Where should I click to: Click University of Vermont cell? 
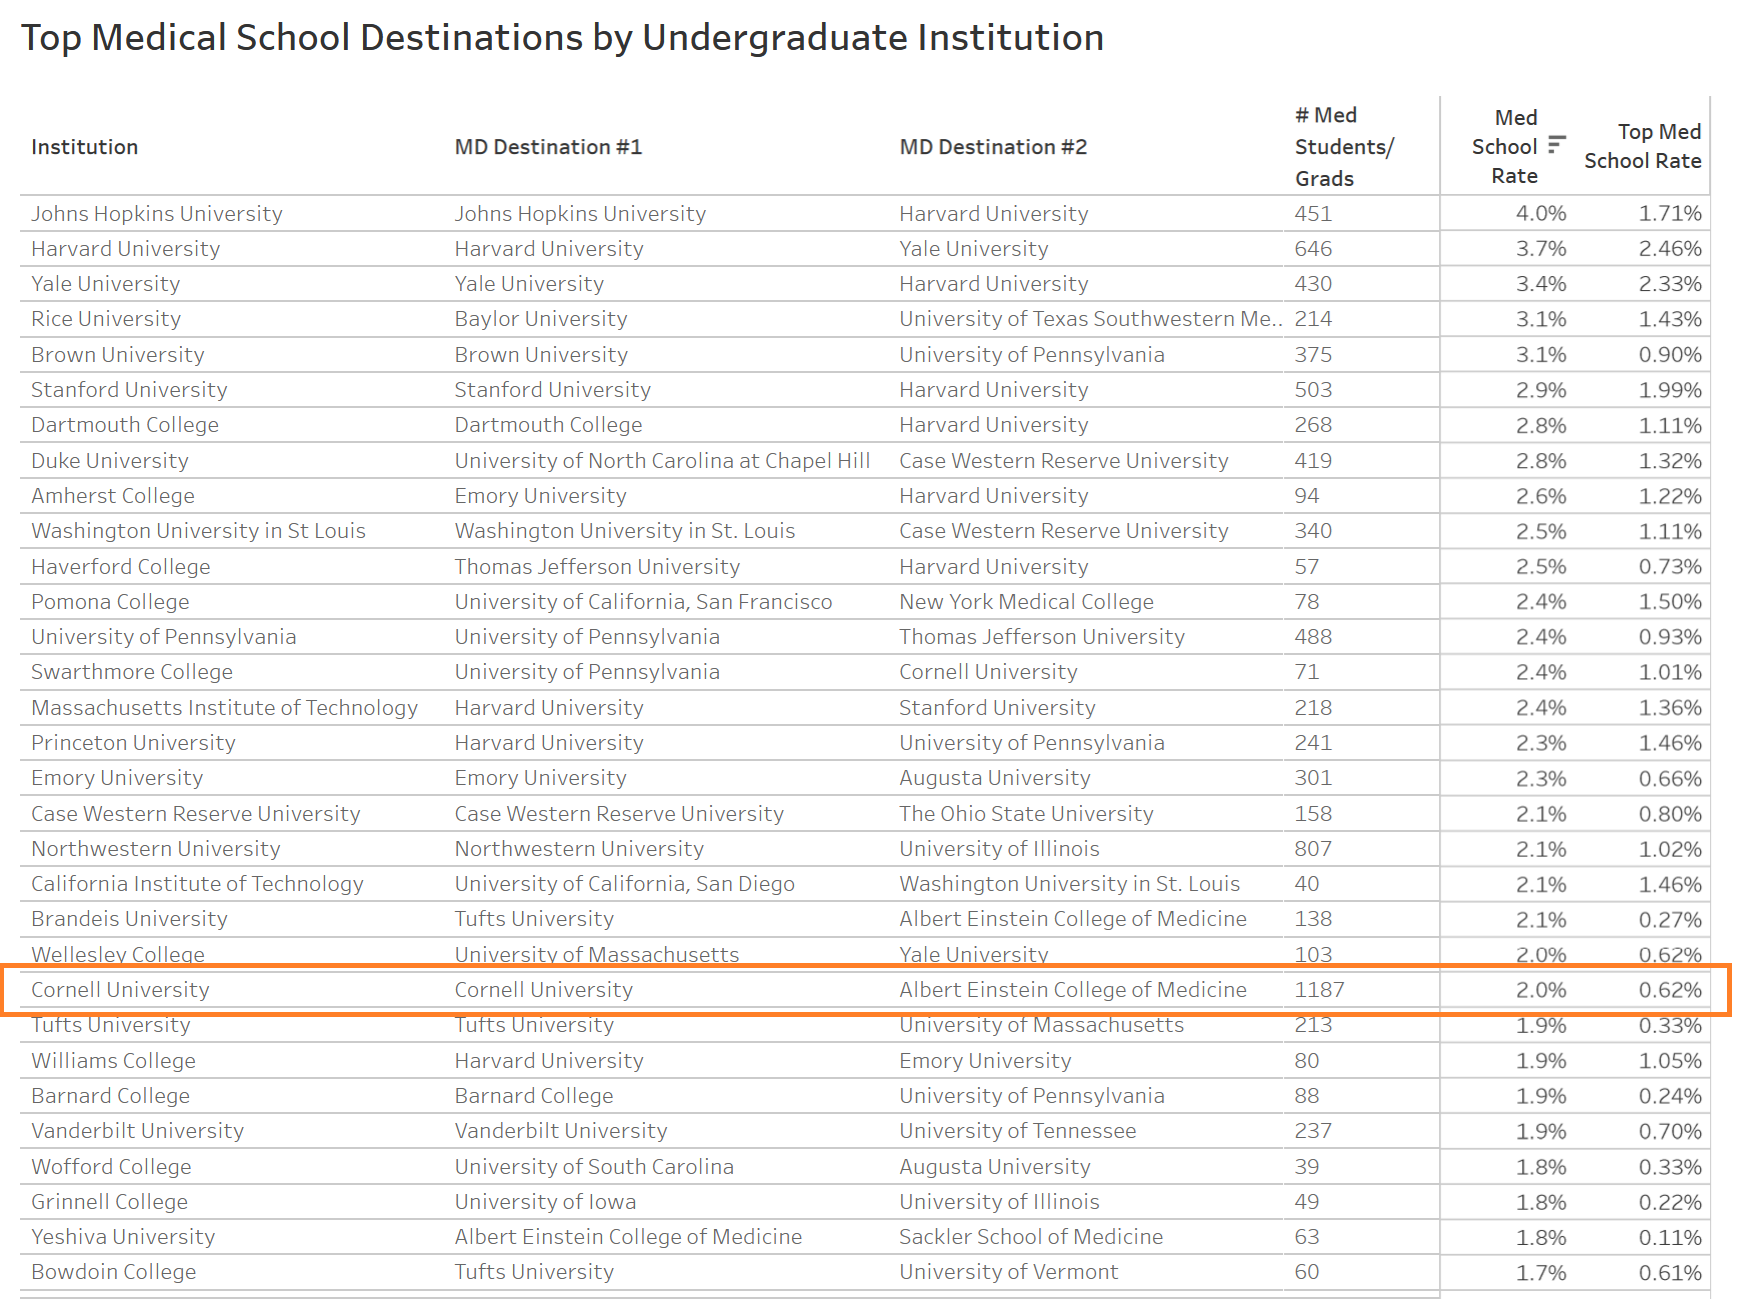[1008, 1272]
